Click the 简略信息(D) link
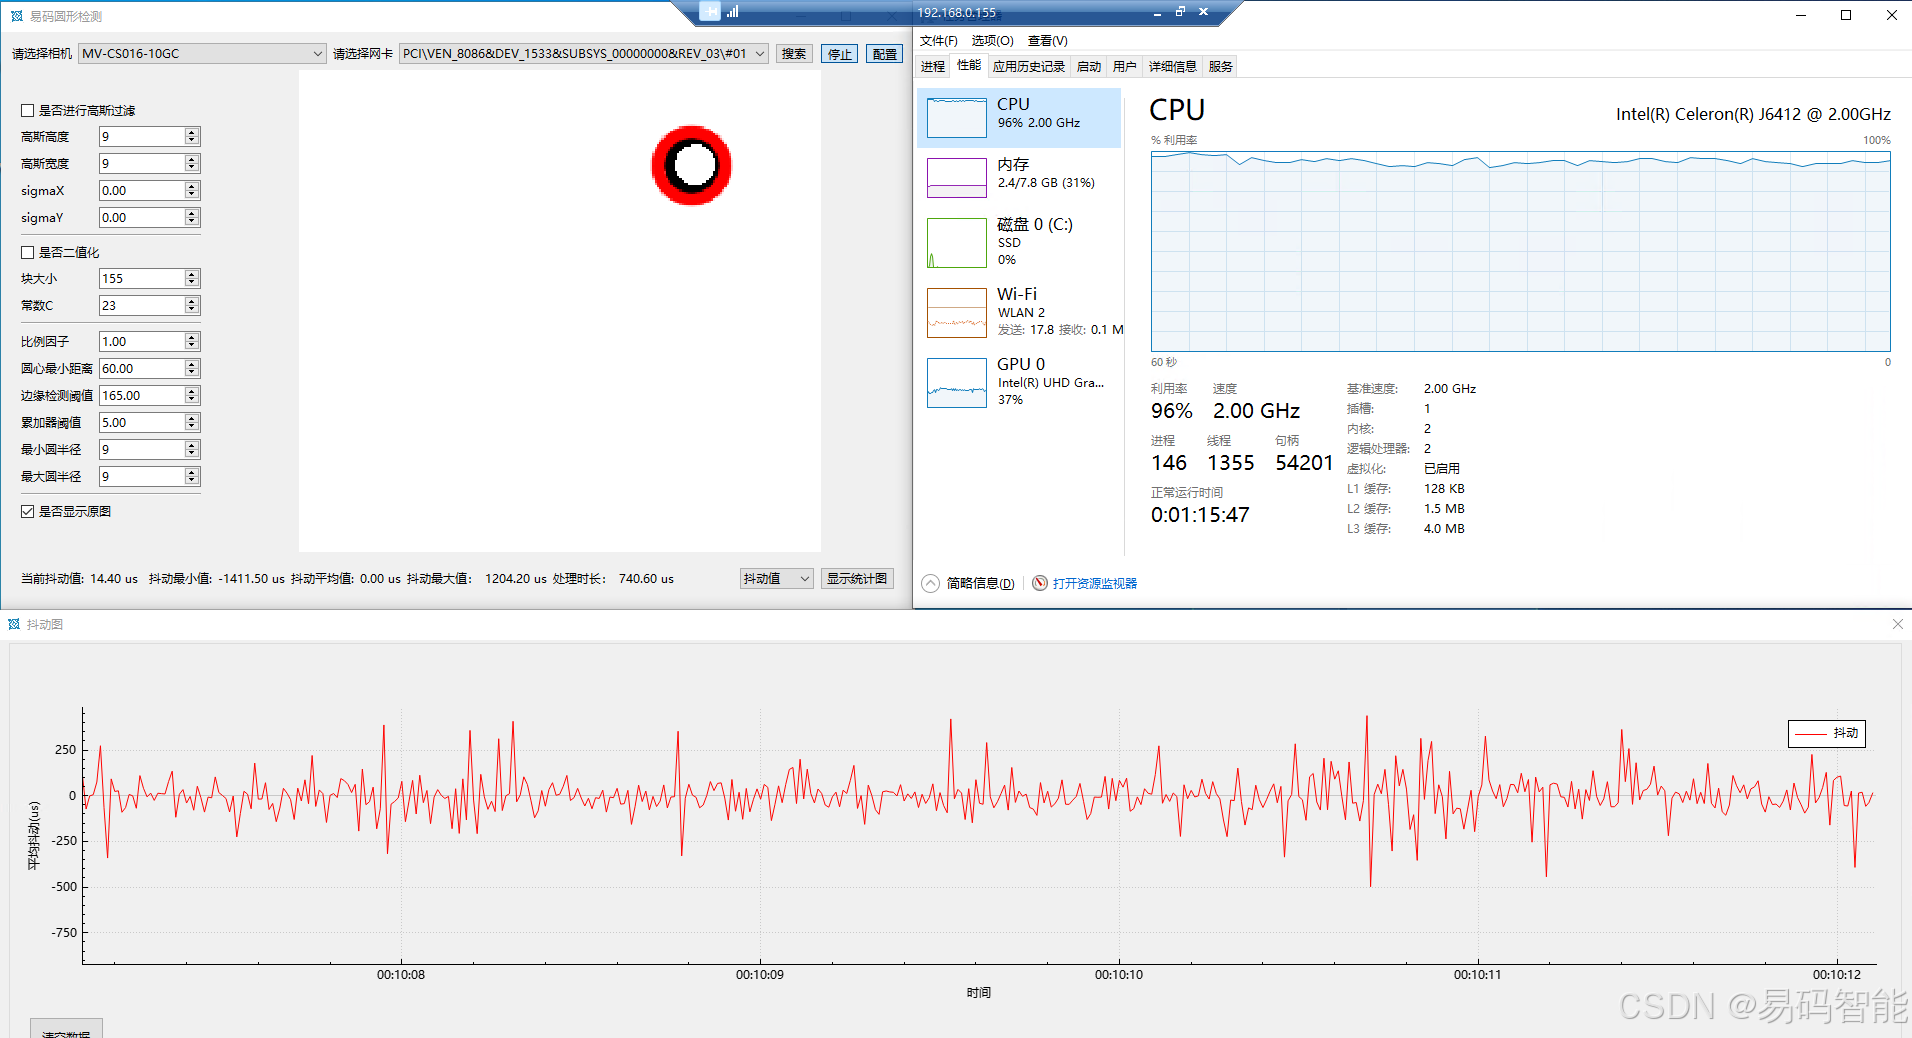The image size is (1912, 1038). tap(980, 583)
